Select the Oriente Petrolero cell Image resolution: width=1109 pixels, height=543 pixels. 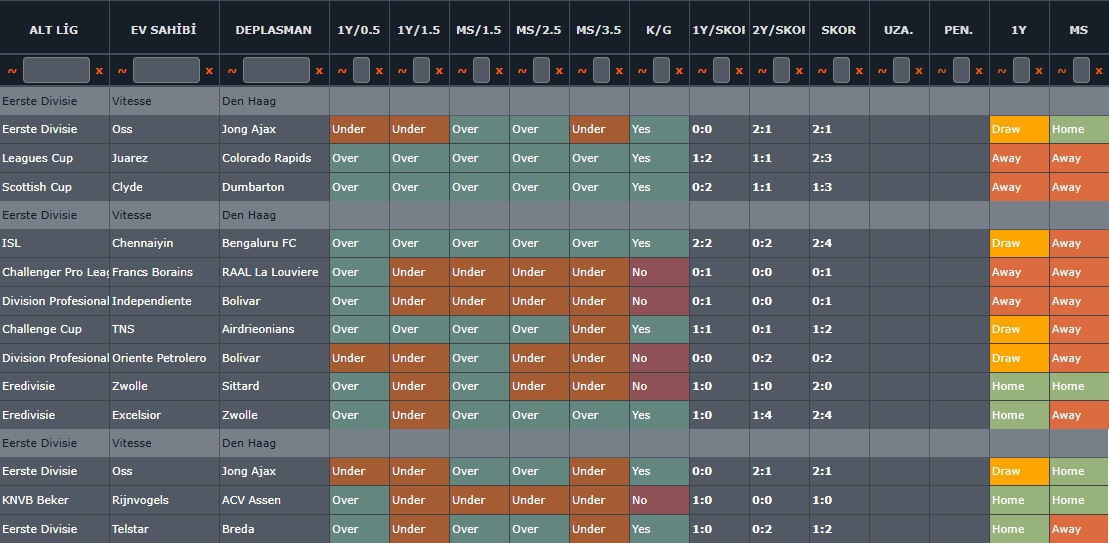tap(164, 358)
